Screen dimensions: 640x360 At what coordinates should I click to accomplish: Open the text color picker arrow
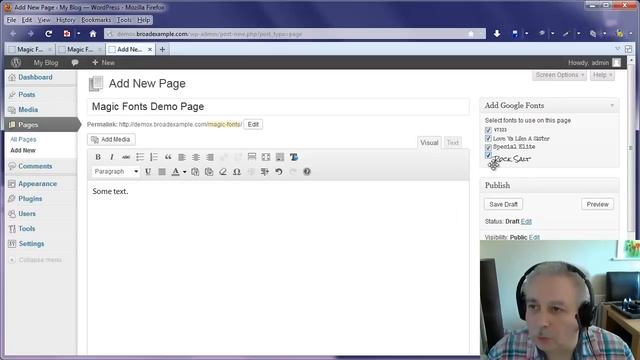pos(184,172)
